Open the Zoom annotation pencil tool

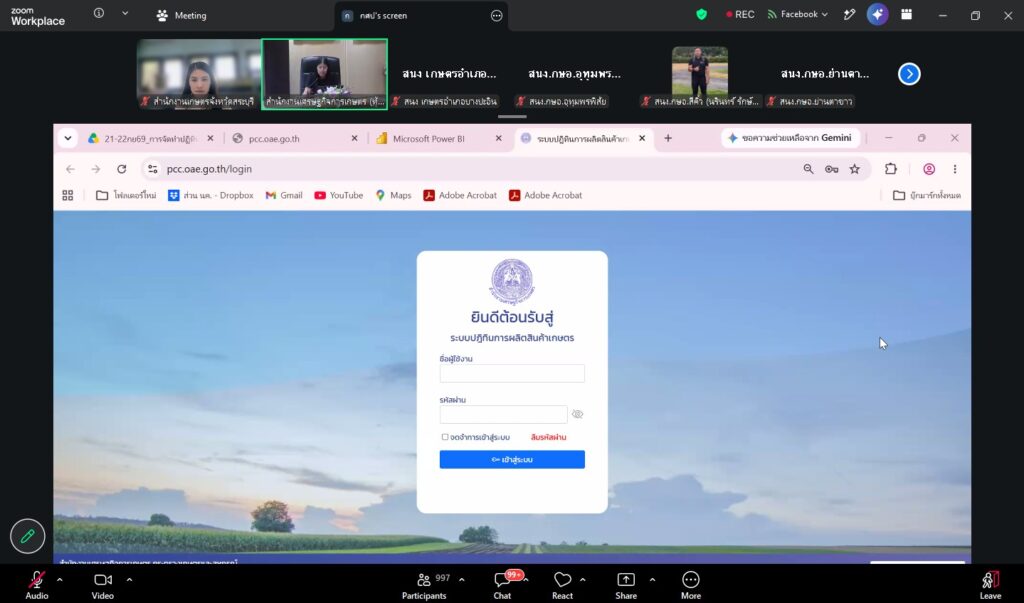(27, 536)
